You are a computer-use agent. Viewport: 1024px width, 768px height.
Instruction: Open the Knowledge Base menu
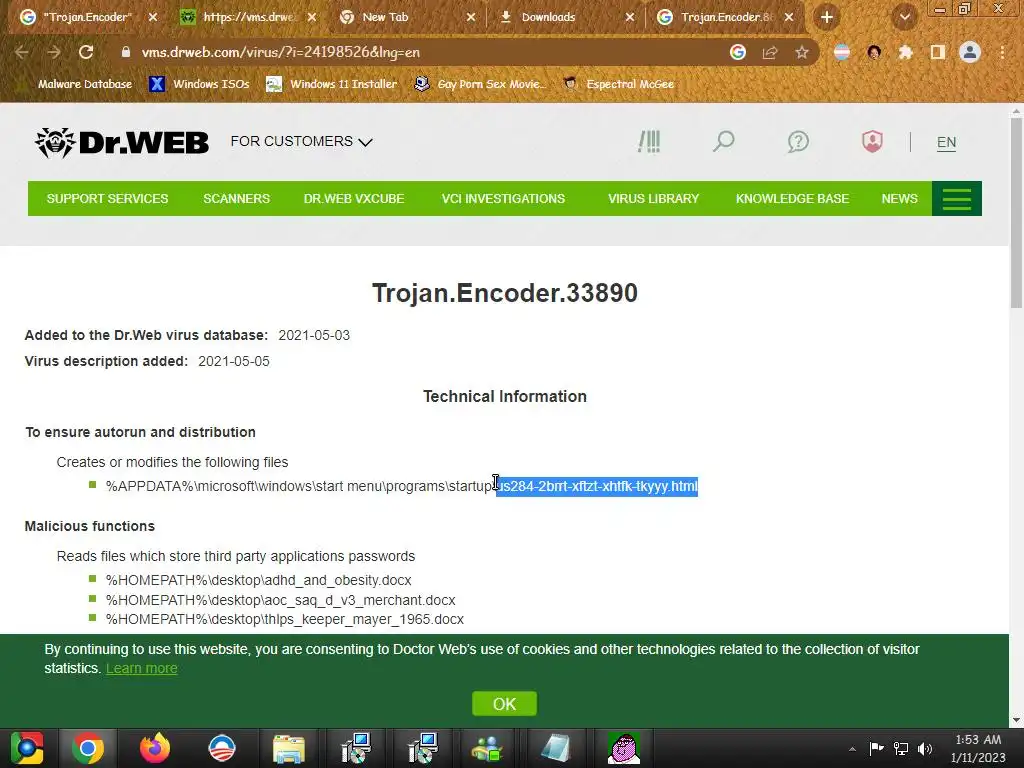pyautogui.click(x=792, y=199)
